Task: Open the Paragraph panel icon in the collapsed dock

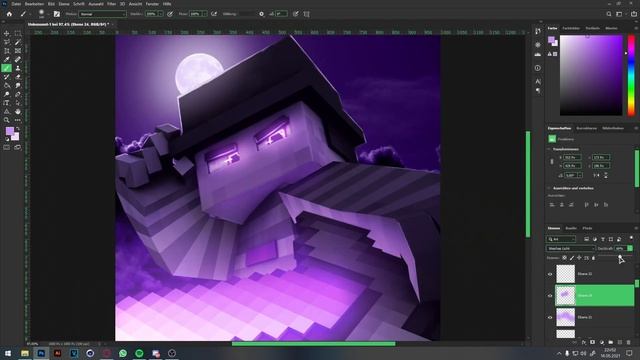Action: point(538,91)
